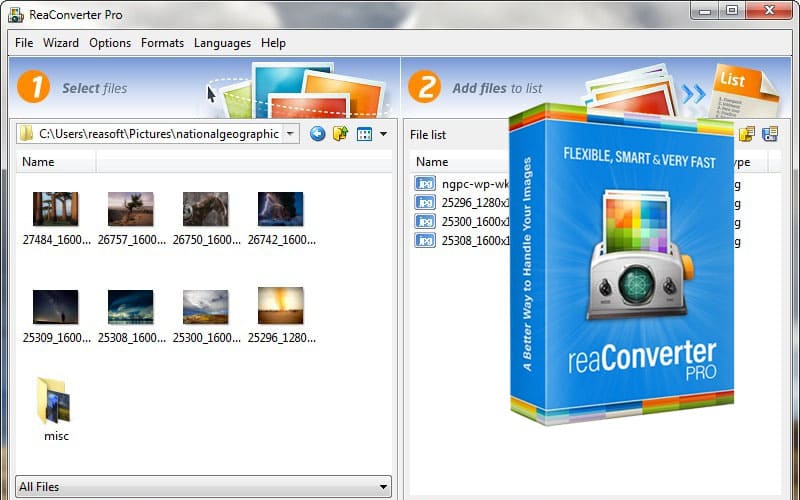Open the Options menu
The image size is (800, 500).
[x=110, y=43]
